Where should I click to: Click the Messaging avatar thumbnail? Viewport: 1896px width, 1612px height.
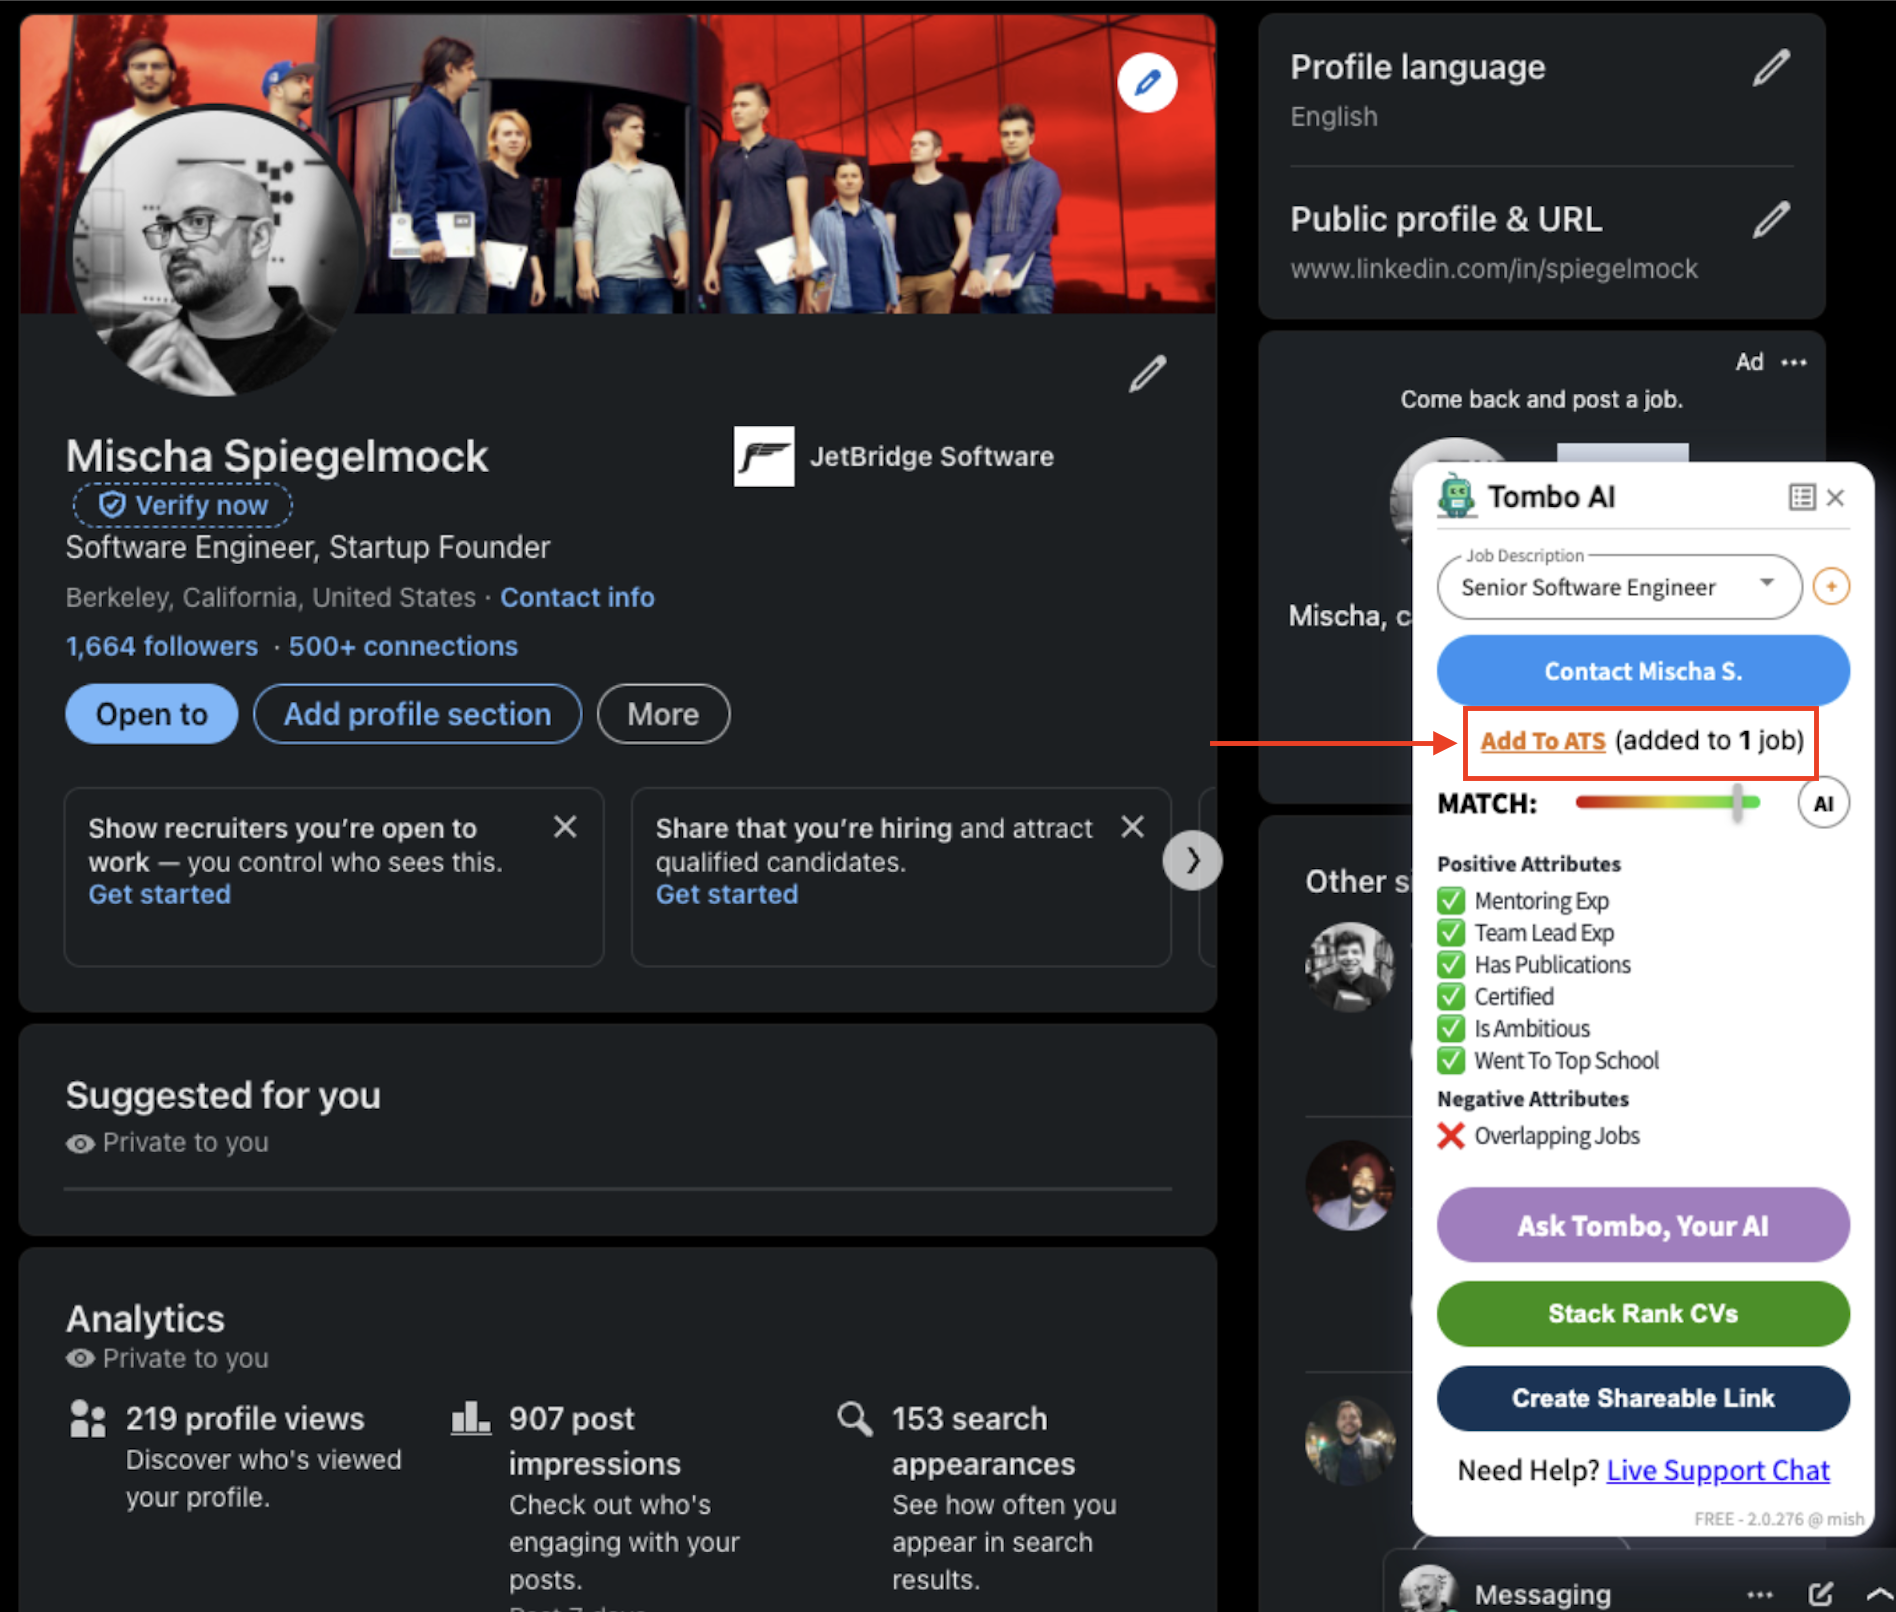click(1428, 1590)
